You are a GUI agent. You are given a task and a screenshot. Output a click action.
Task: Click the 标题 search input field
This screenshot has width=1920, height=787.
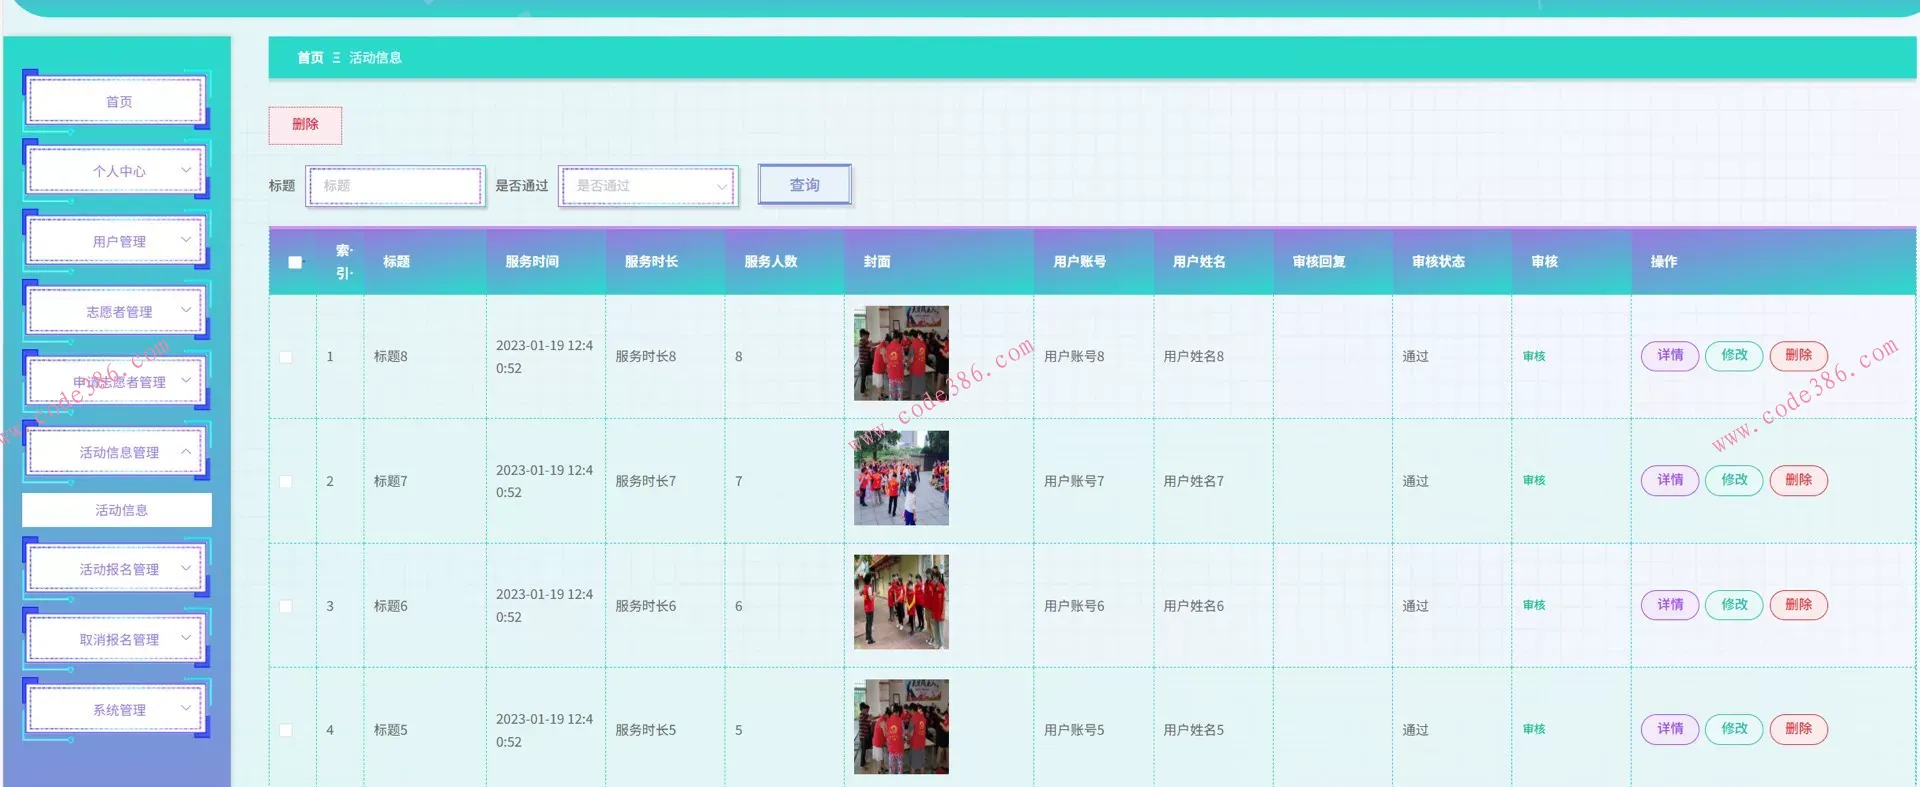tap(396, 186)
